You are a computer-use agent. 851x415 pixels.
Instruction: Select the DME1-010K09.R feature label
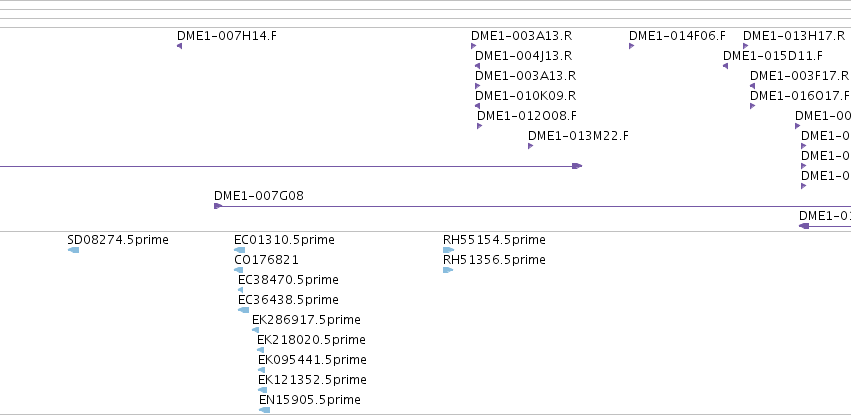525,96
